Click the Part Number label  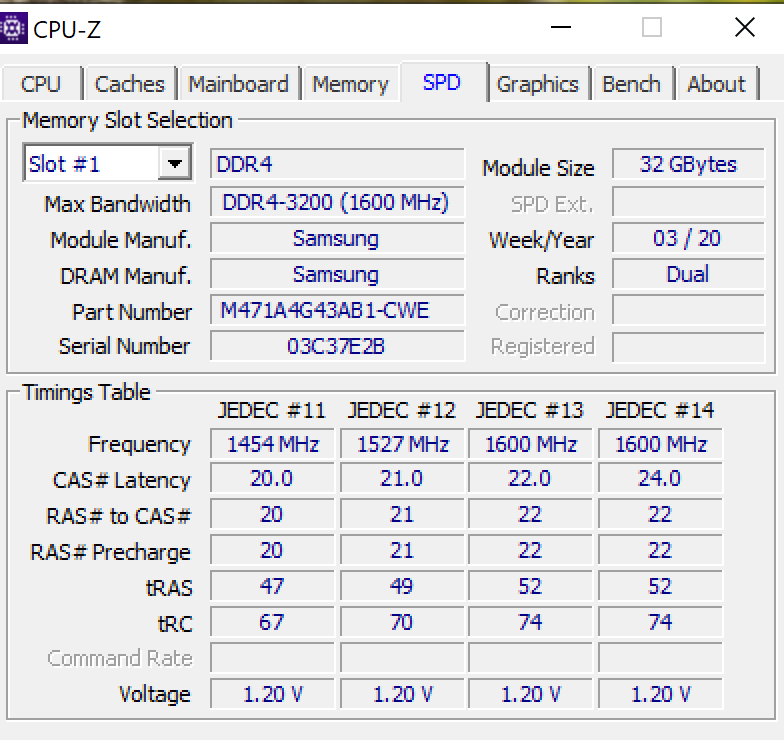(132, 312)
